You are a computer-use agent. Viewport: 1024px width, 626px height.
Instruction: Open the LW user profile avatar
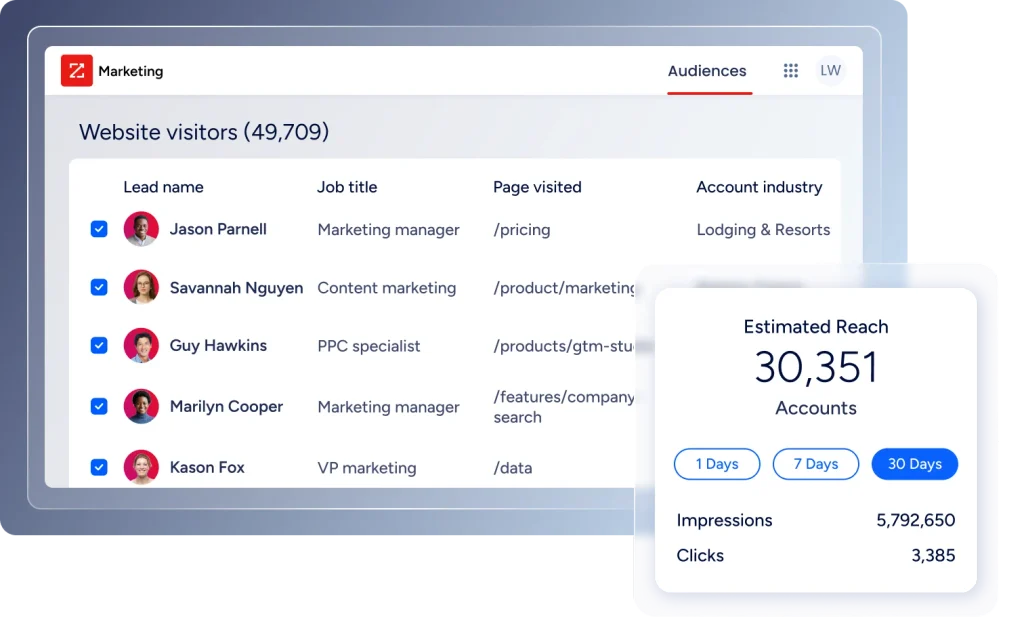pos(830,70)
